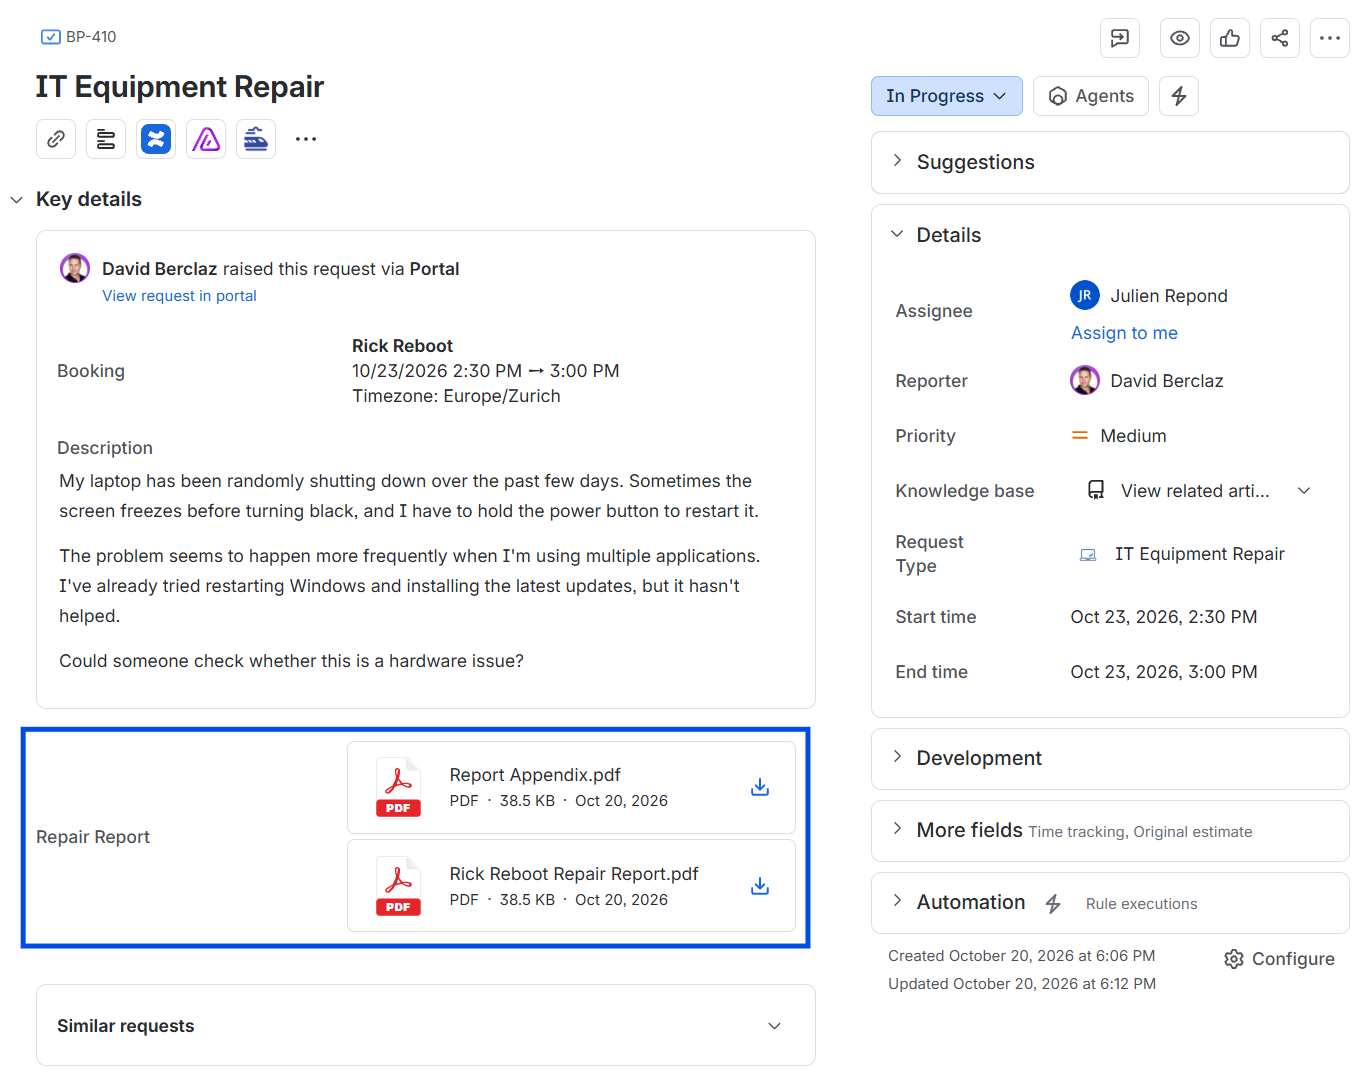Expand the Similar requests section

(x=774, y=1026)
